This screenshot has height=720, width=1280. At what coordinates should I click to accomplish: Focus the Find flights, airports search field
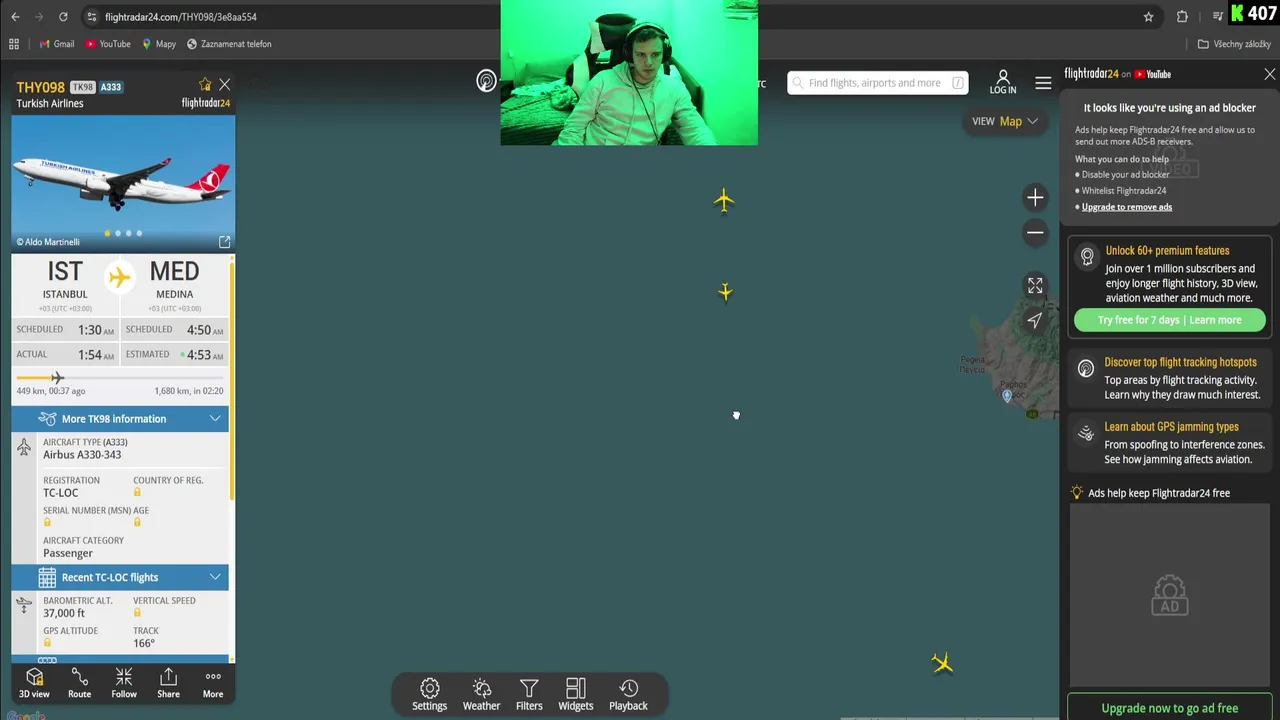click(x=877, y=83)
